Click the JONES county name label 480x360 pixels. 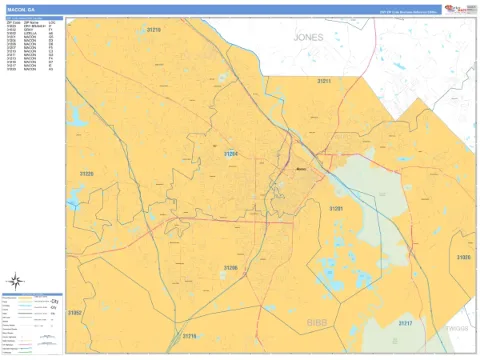point(308,37)
